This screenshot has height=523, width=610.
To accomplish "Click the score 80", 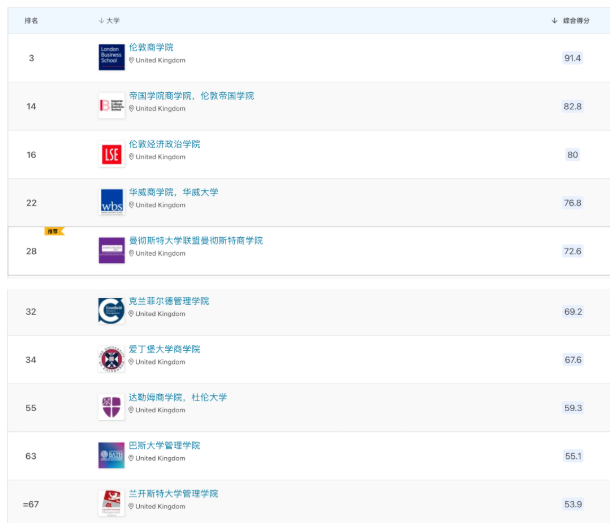I will click(572, 154).
